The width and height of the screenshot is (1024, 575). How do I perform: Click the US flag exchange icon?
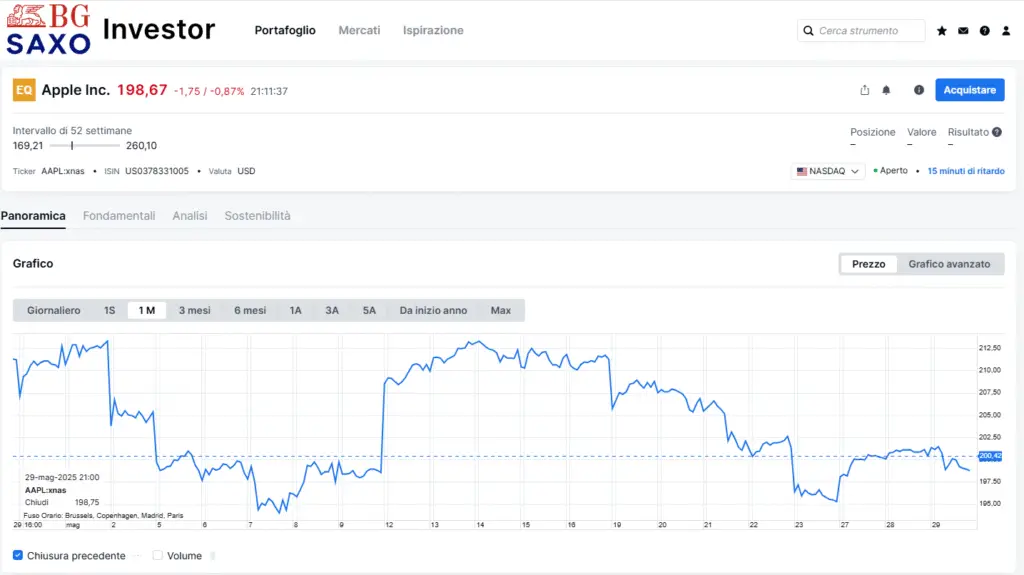pyautogui.click(x=802, y=171)
